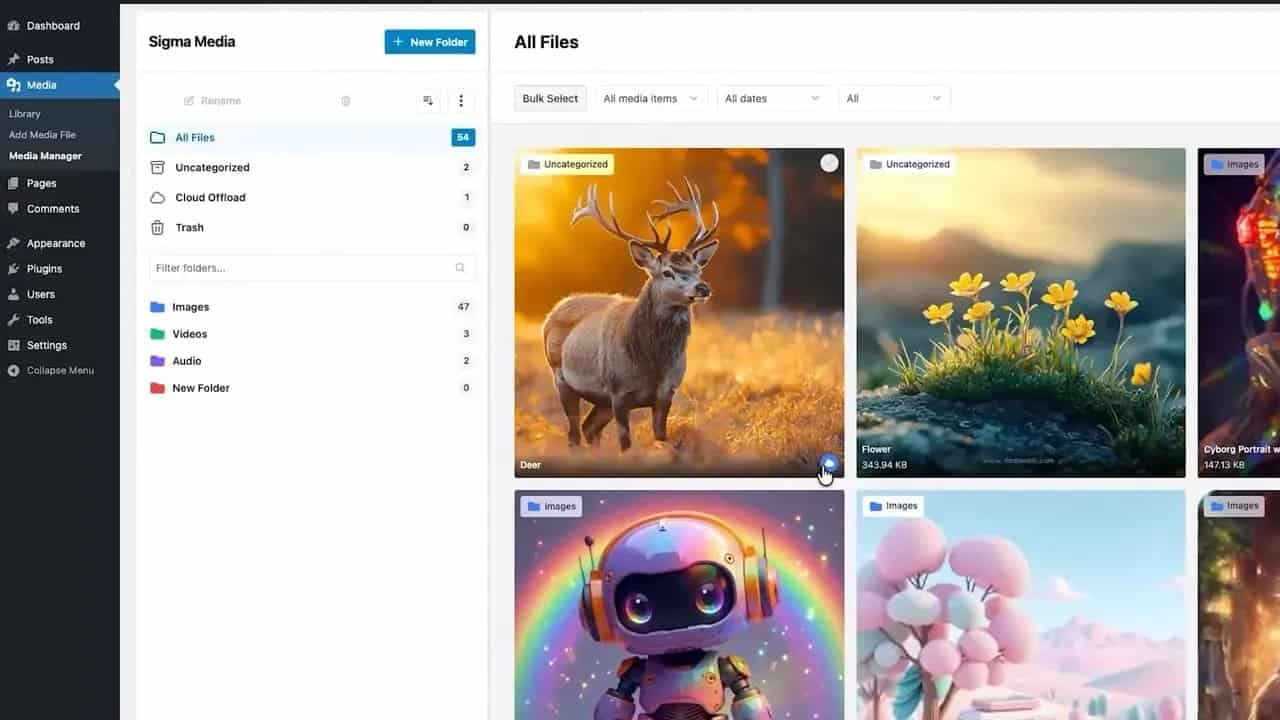Open the All media items dropdown

click(650, 98)
